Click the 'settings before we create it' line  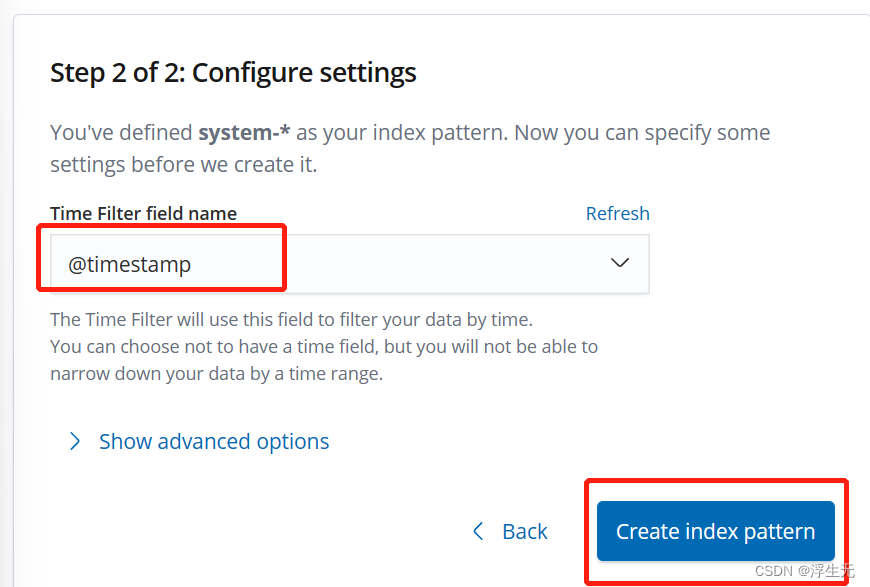coord(183,163)
